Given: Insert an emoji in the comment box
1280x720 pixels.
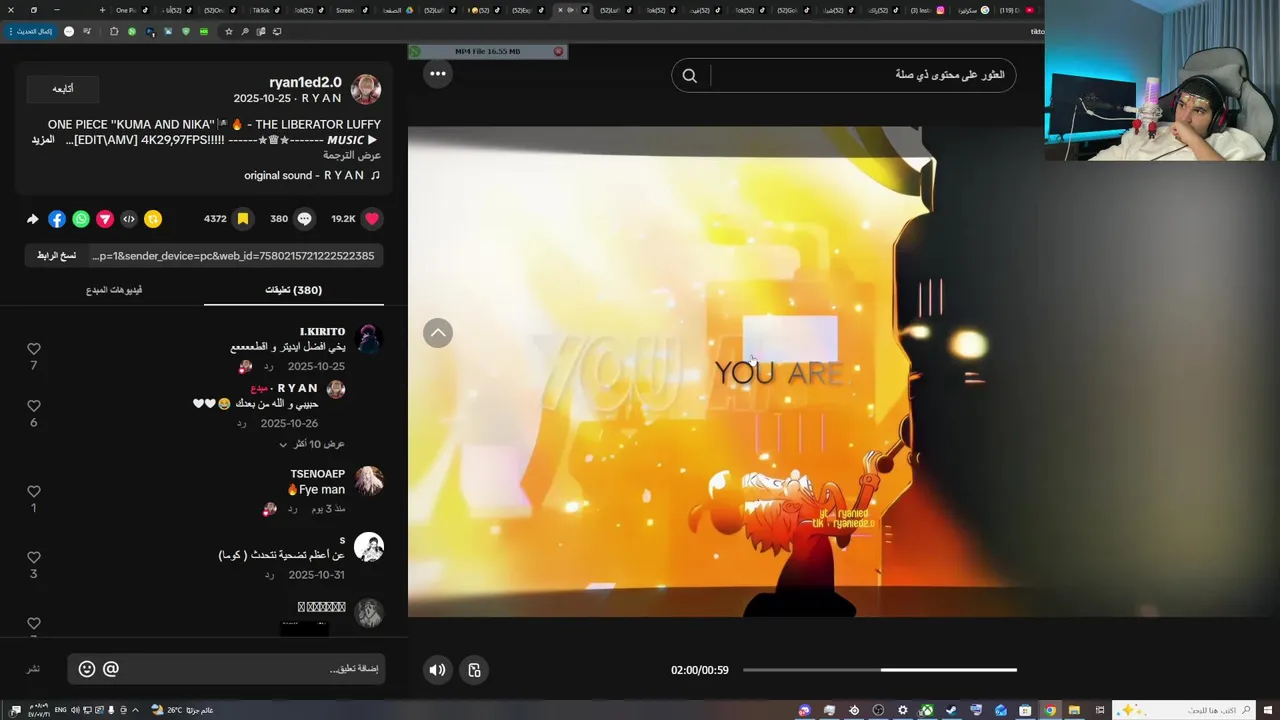Looking at the screenshot, I should 87,669.
